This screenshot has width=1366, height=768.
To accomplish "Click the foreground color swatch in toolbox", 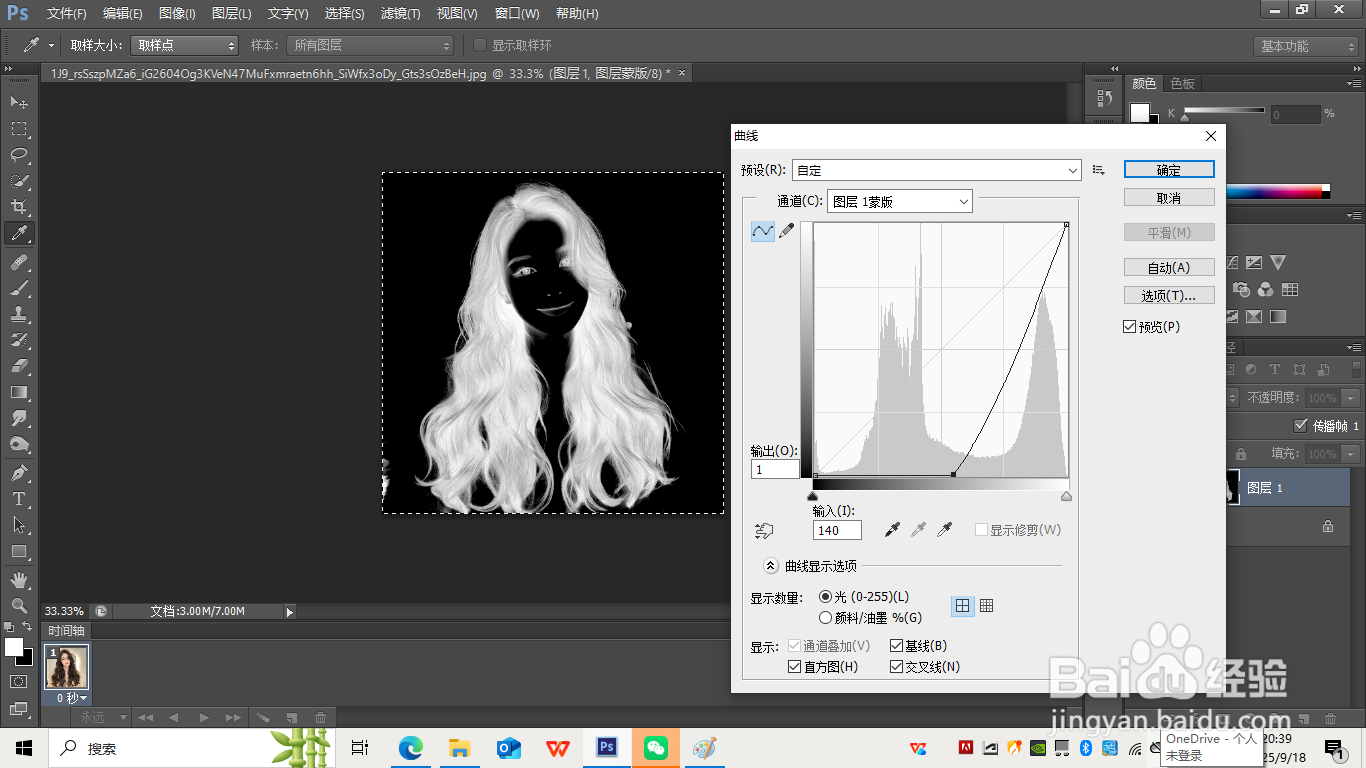I will tap(13, 647).
